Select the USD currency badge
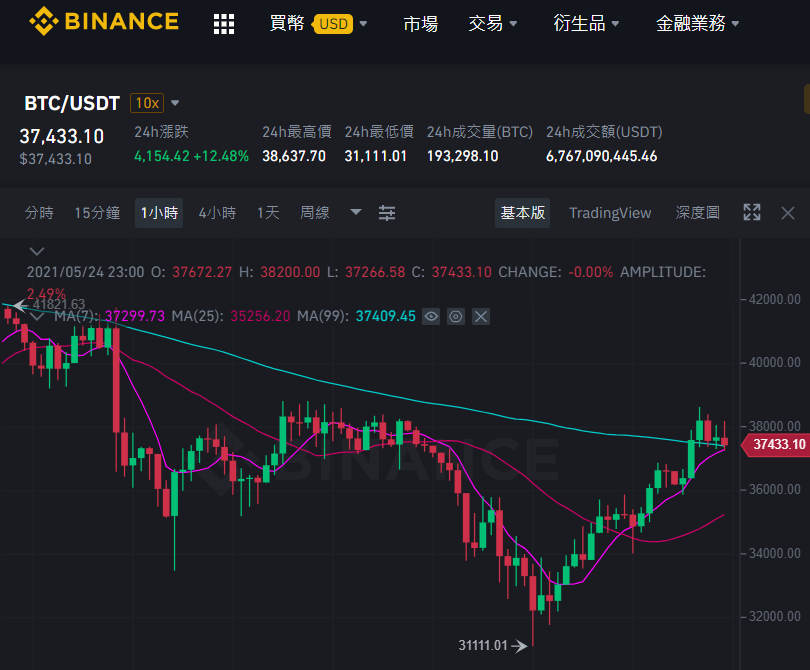Image resolution: width=810 pixels, height=670 pixels. 334,24
